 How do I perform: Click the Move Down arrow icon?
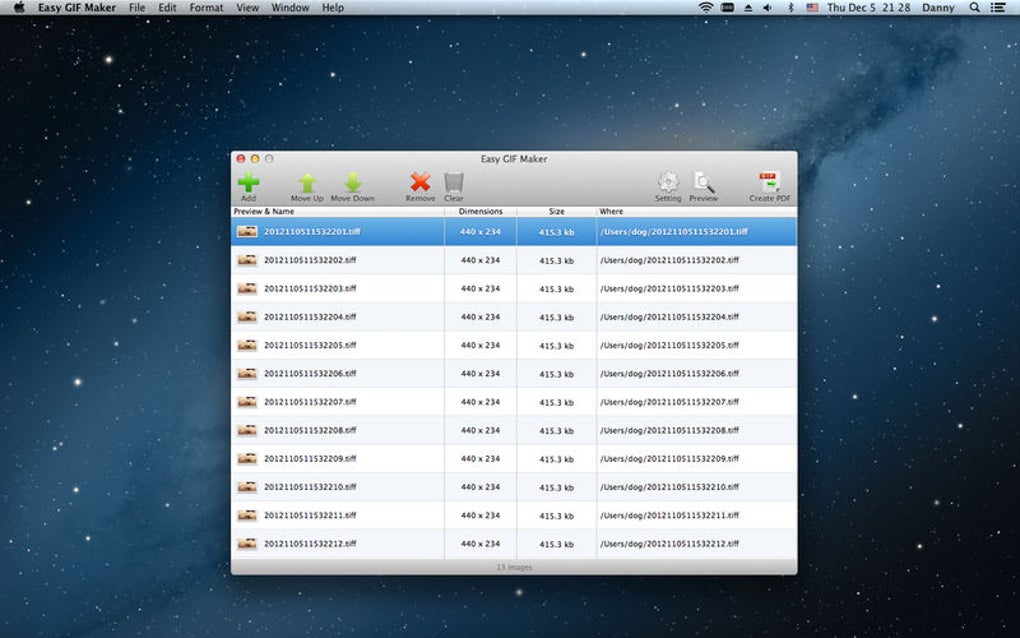click(353, 183)
